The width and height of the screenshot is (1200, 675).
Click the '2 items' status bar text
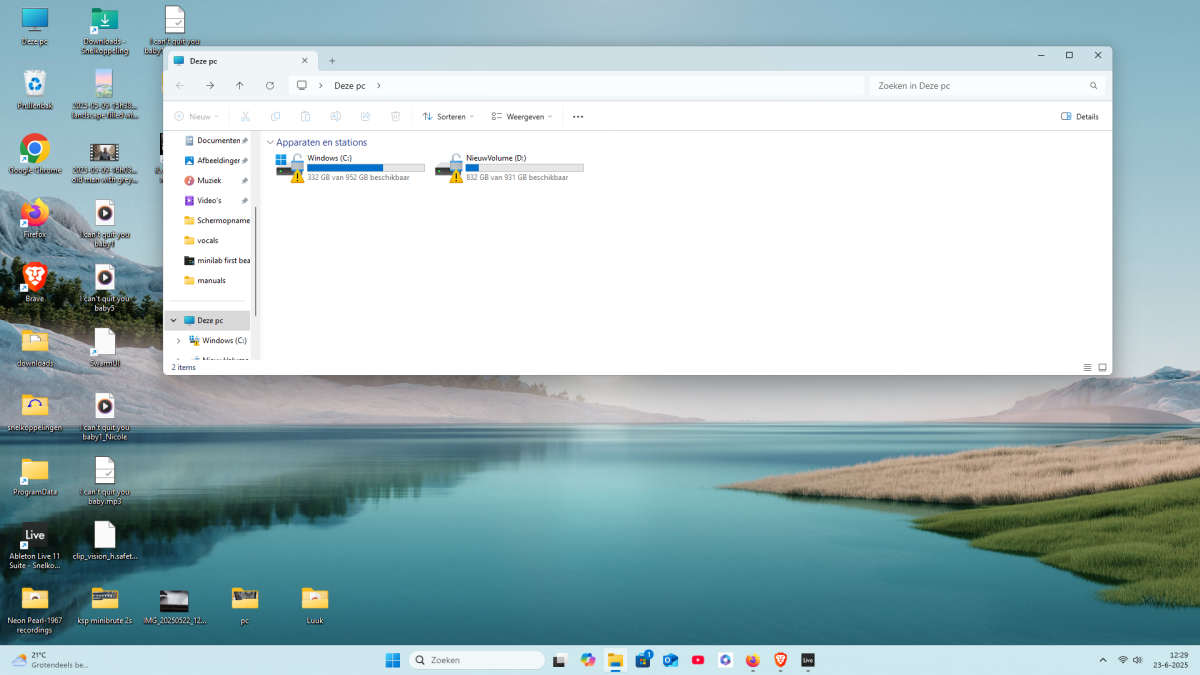pos(184,367)
